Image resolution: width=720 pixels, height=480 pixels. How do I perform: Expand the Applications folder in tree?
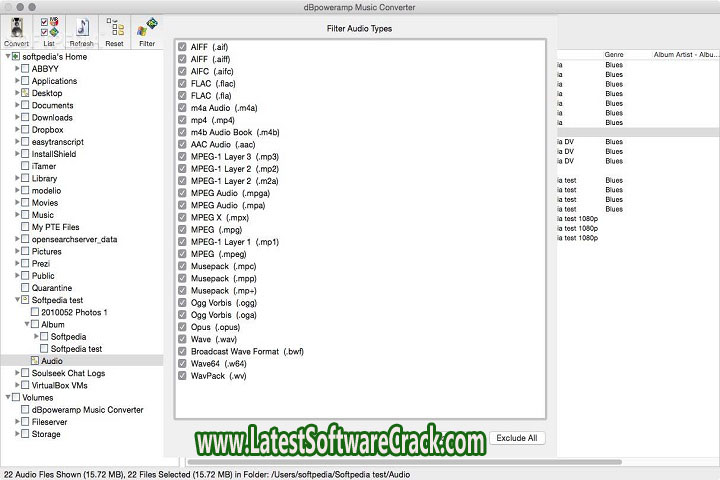(15, 81)
